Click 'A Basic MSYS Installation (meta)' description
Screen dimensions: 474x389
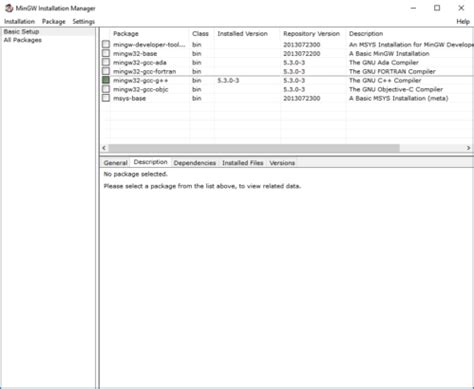[x=398, y=99]
